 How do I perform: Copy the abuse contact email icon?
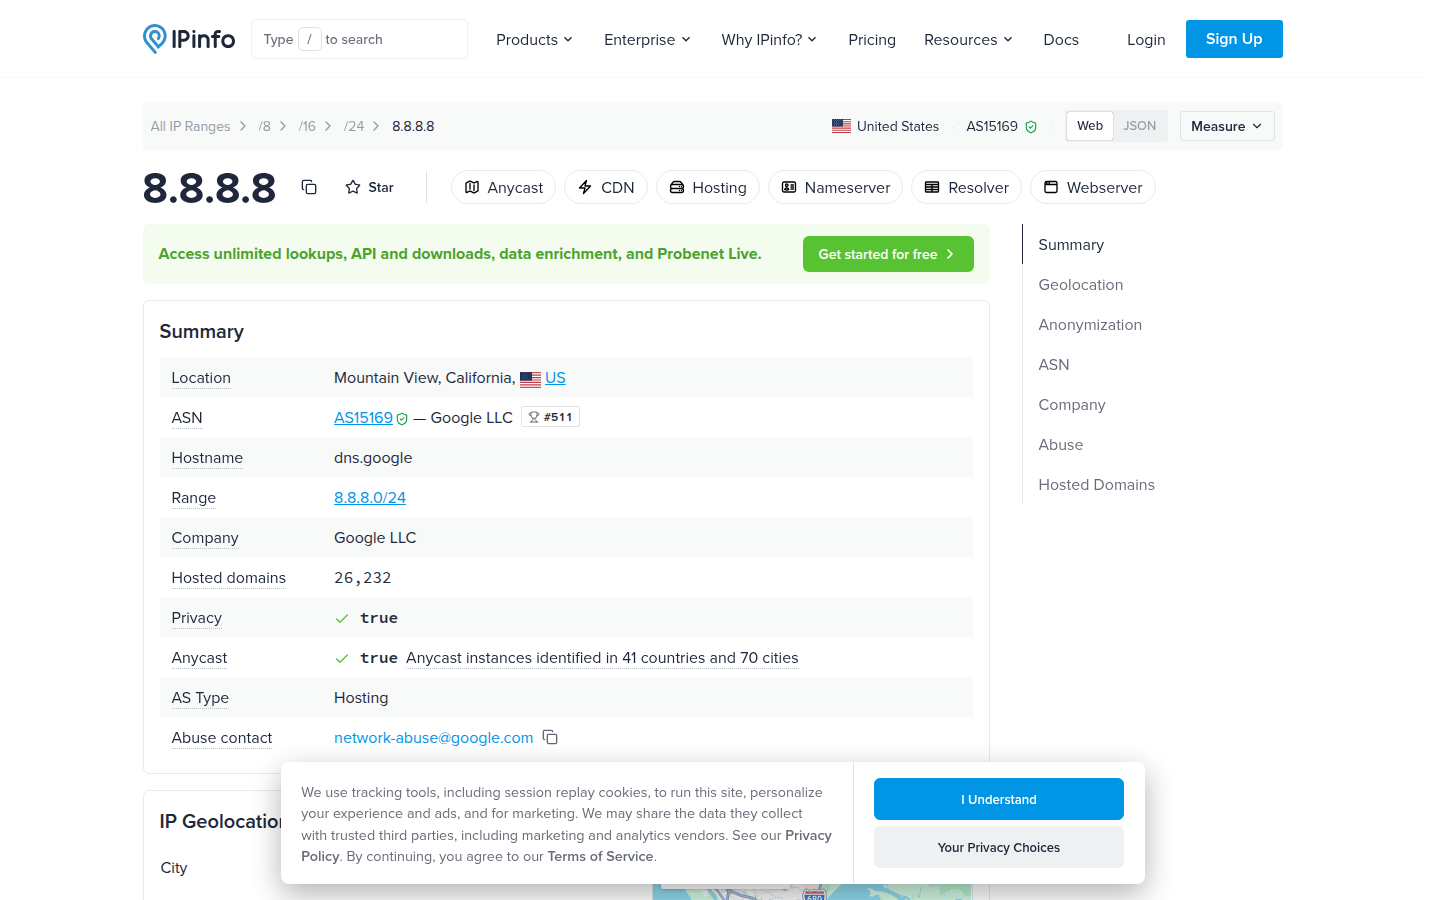550,737
